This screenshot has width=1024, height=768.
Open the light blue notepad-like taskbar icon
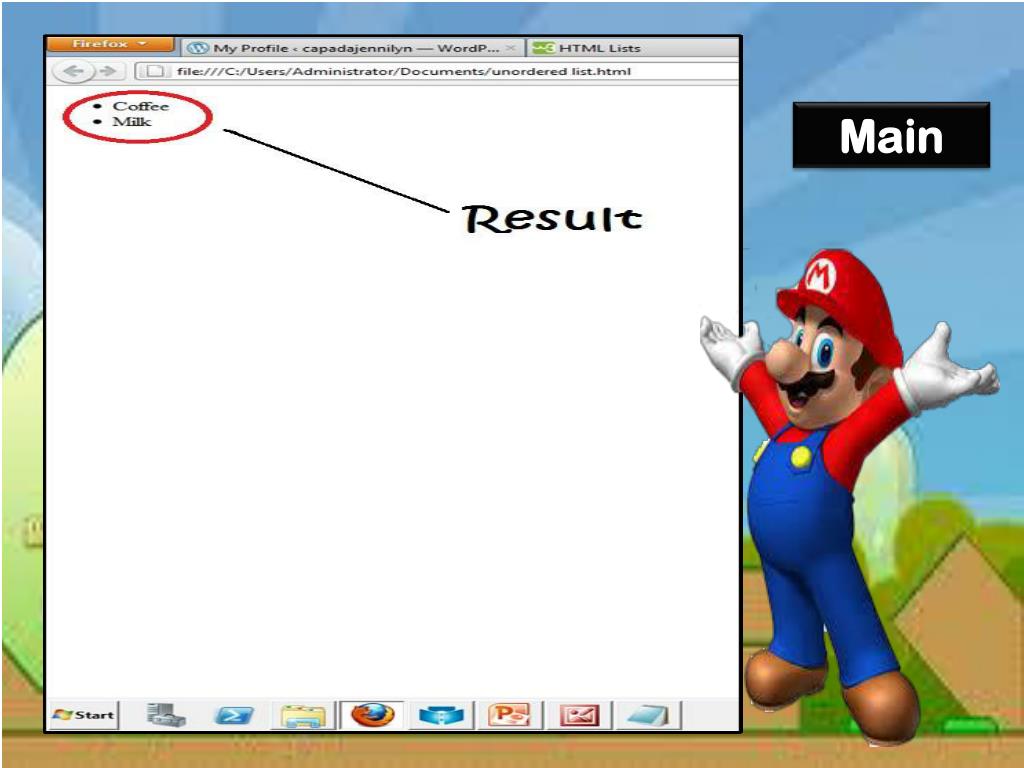pyautogui.click(x=648, y=715)
